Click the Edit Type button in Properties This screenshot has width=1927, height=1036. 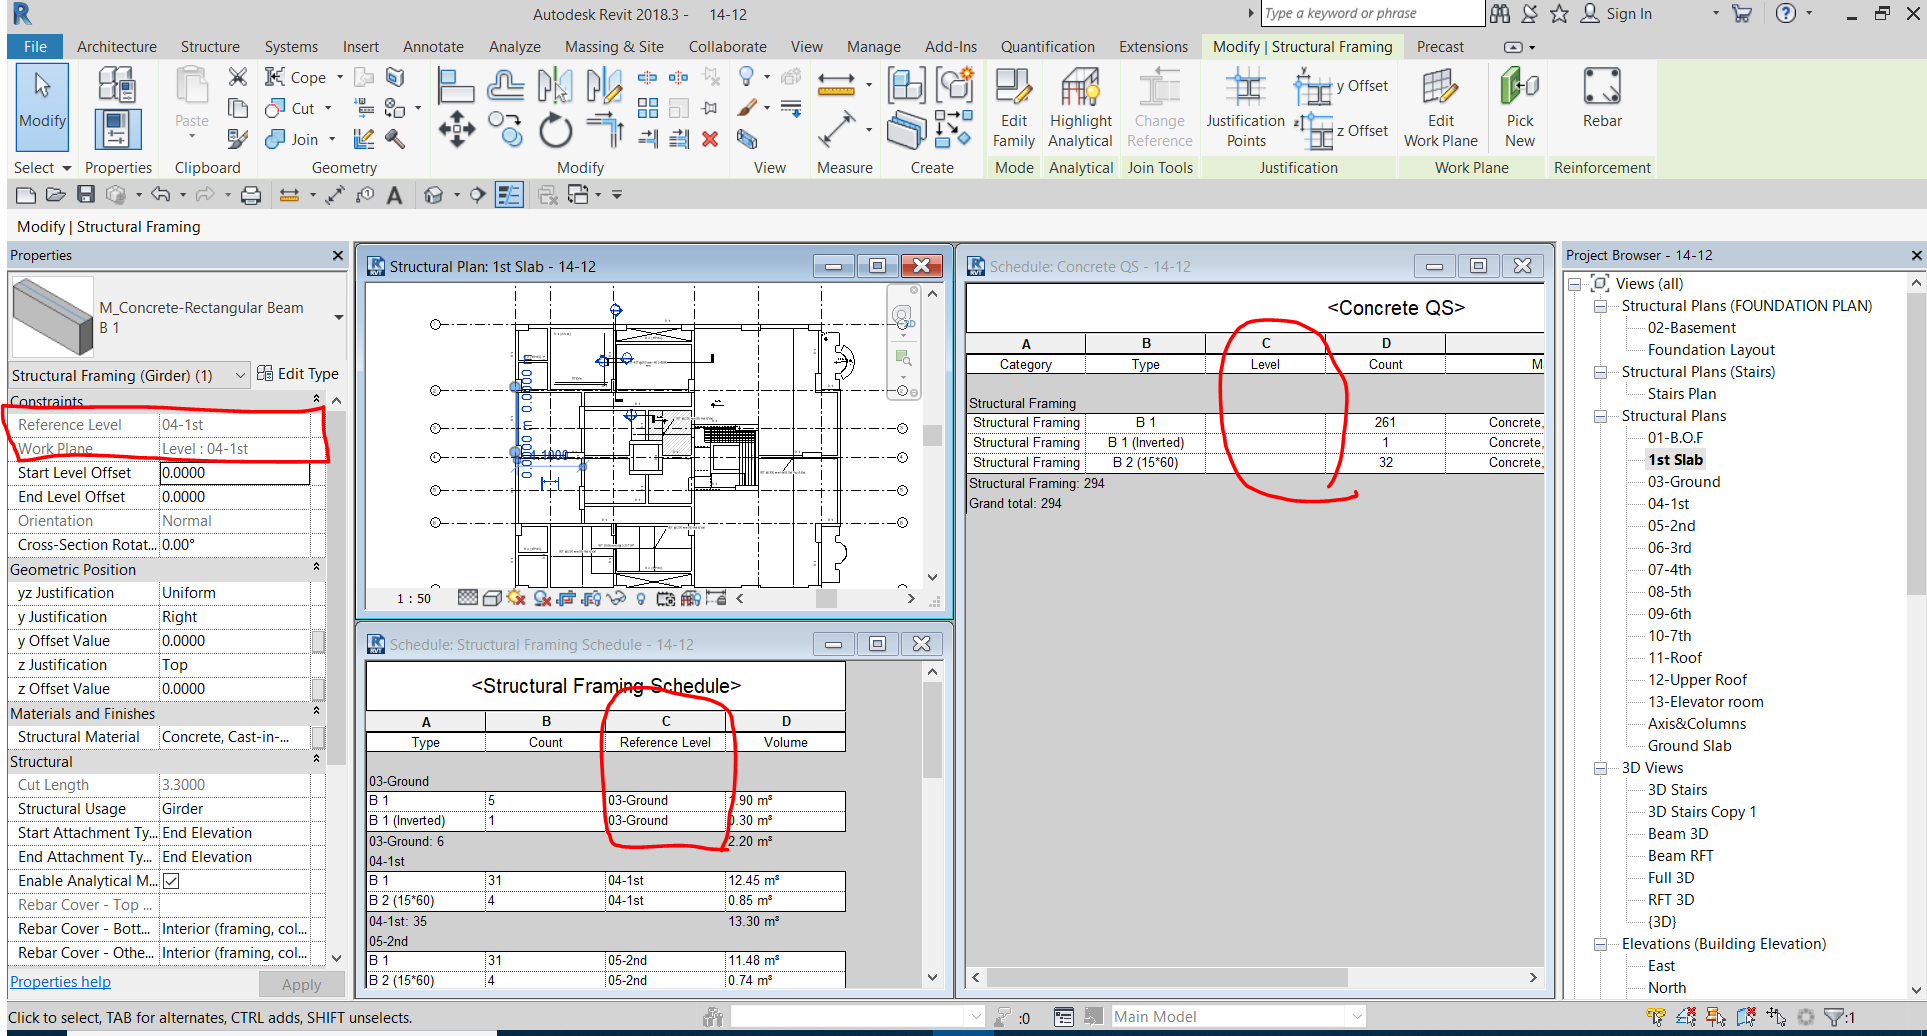tap(299, 373)
